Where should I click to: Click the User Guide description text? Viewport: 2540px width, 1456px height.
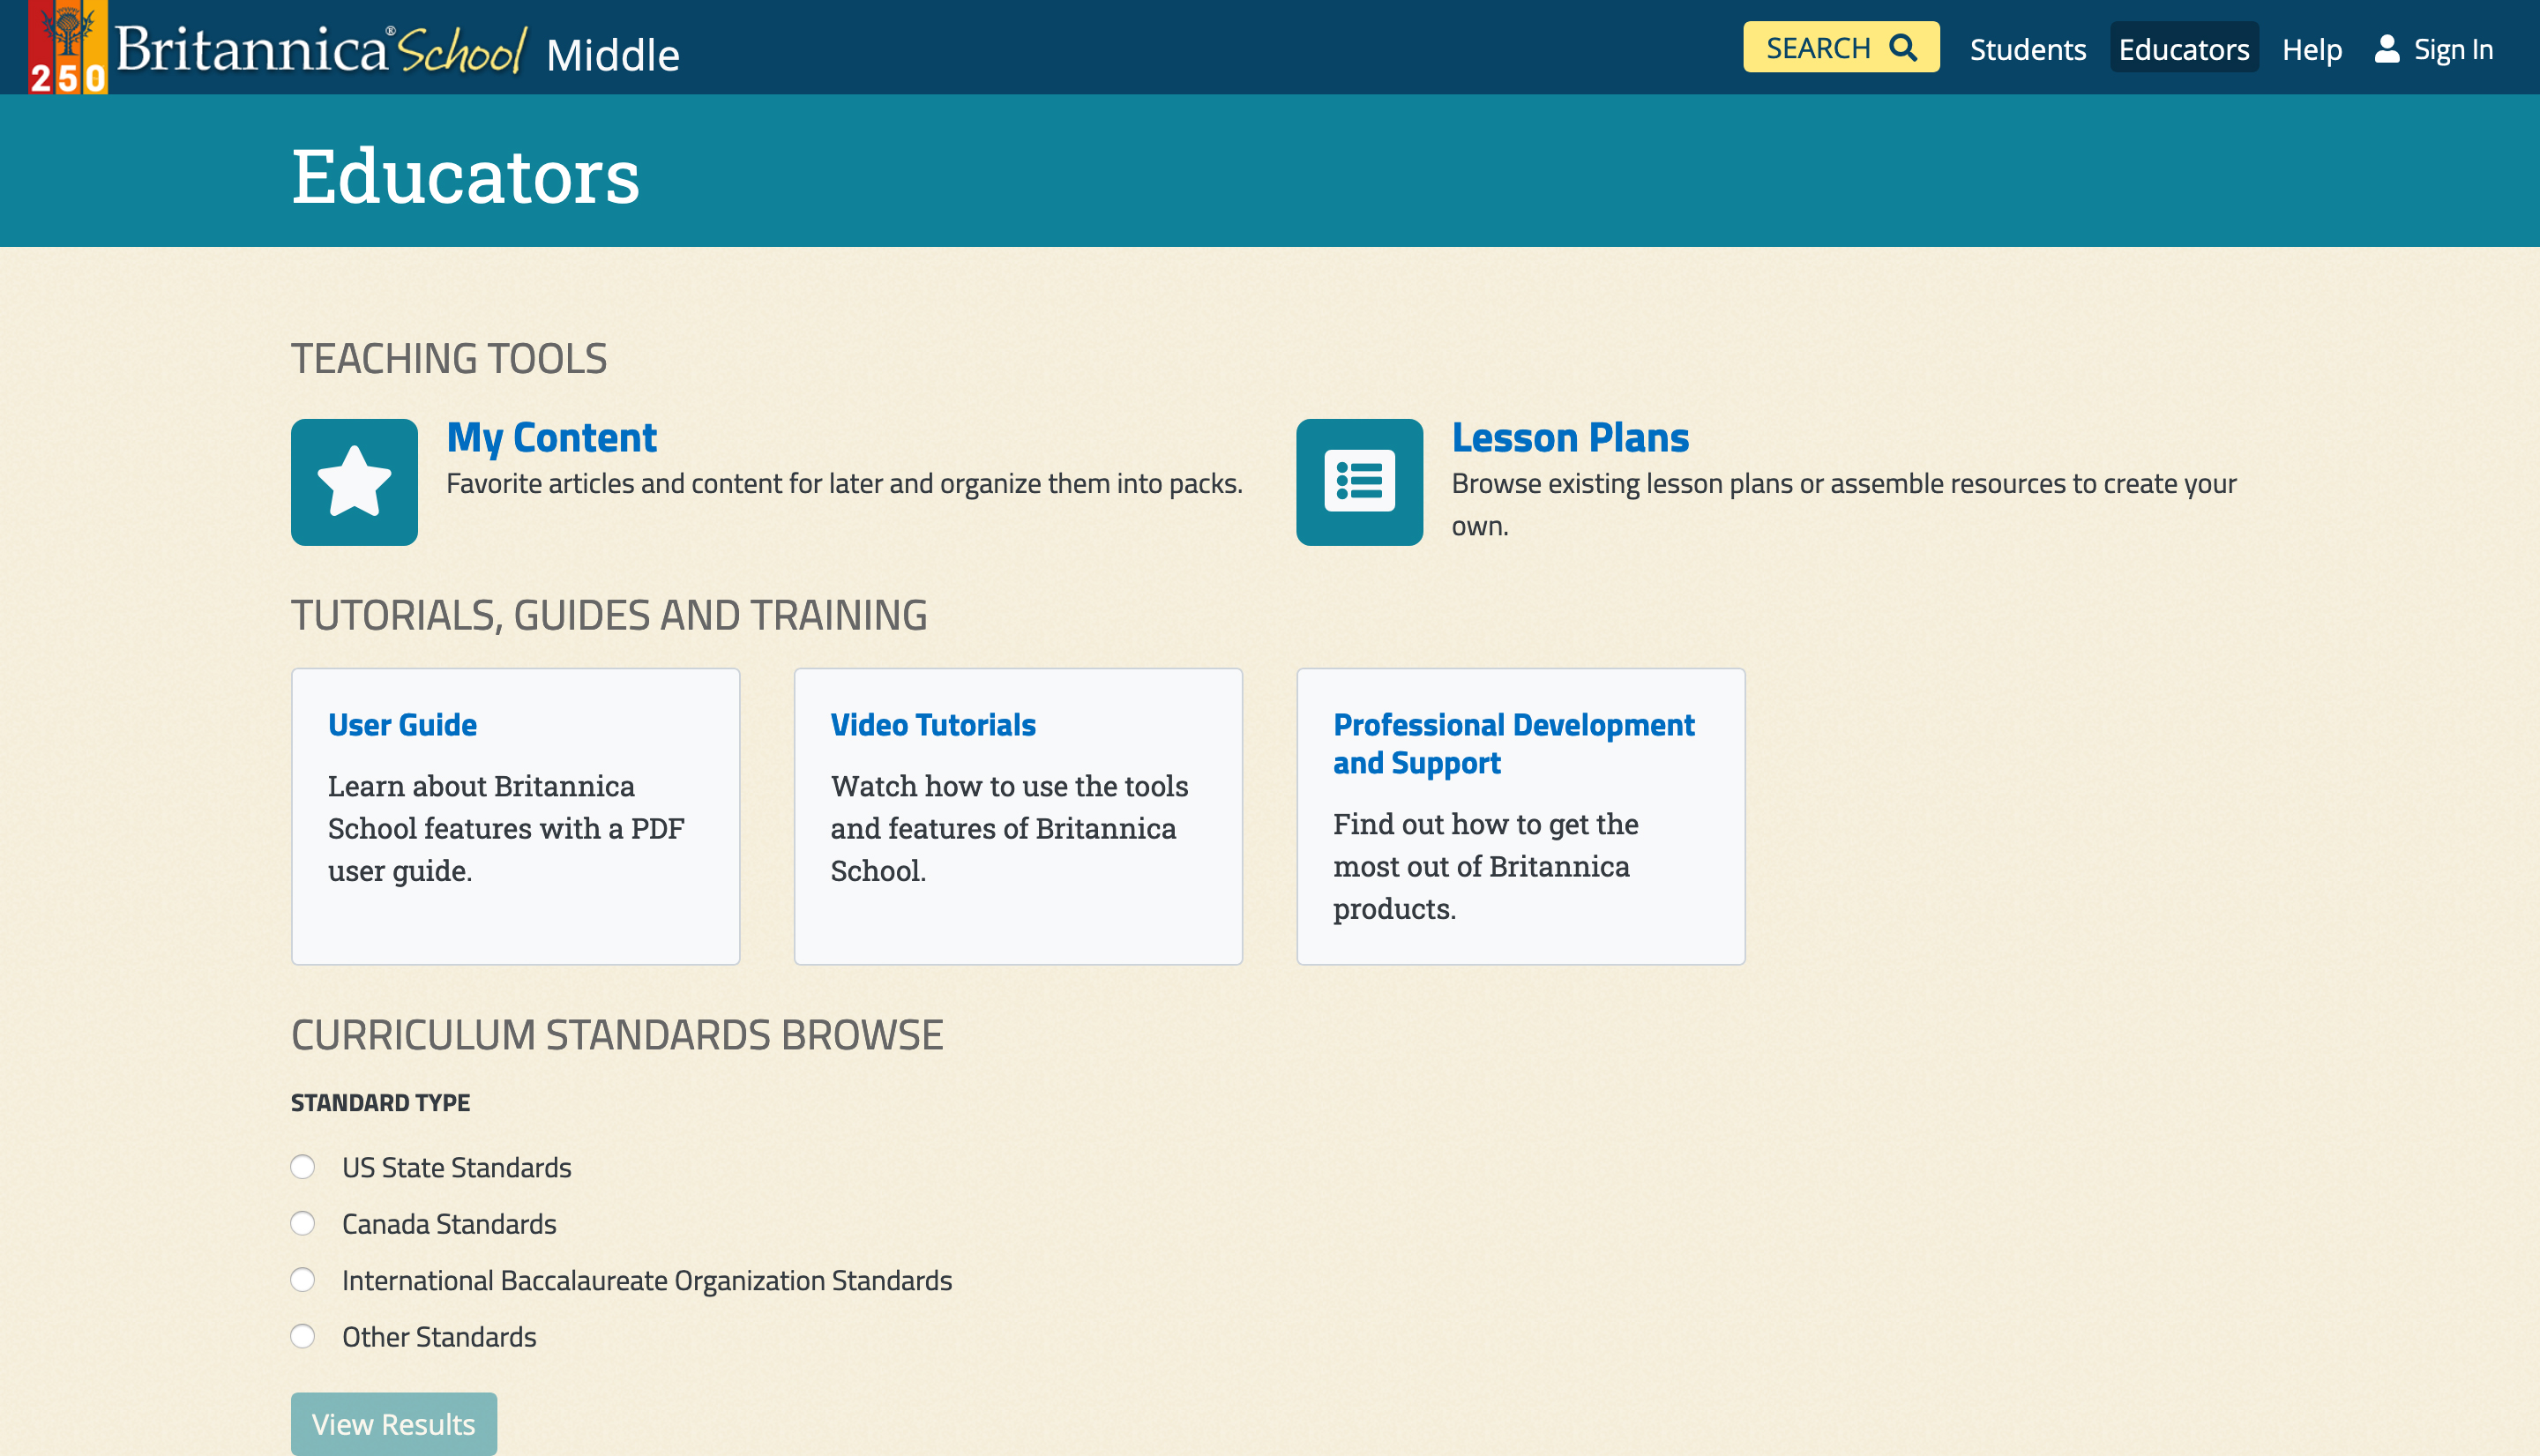[506, 828]
